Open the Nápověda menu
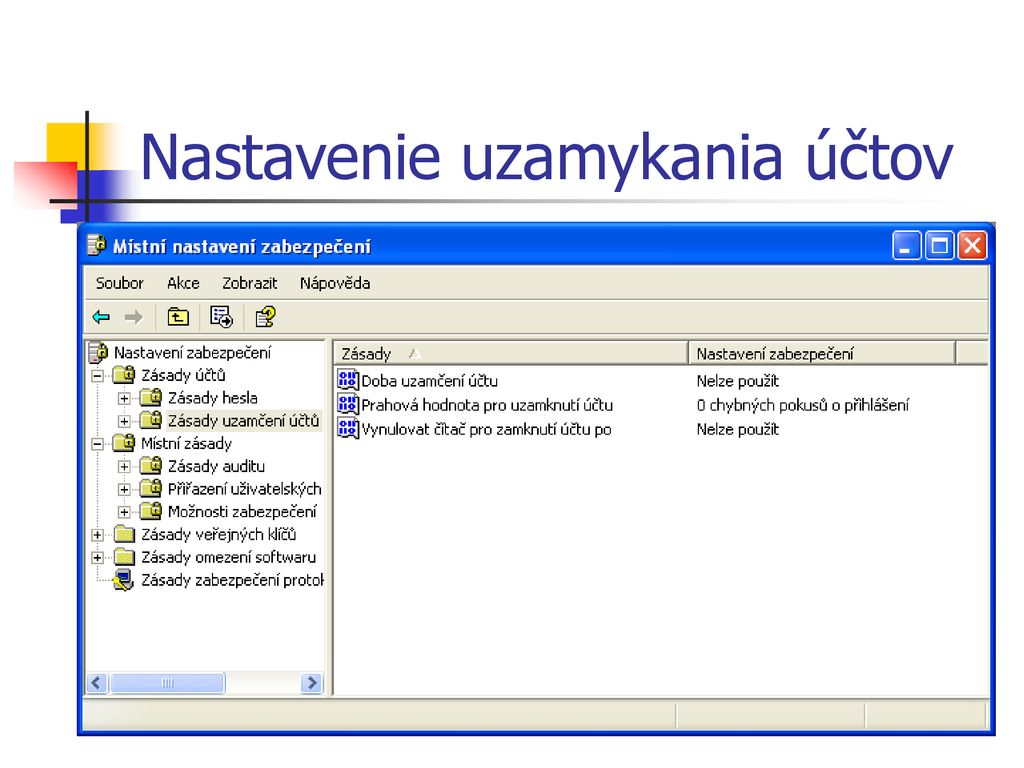 click(335, 283)
